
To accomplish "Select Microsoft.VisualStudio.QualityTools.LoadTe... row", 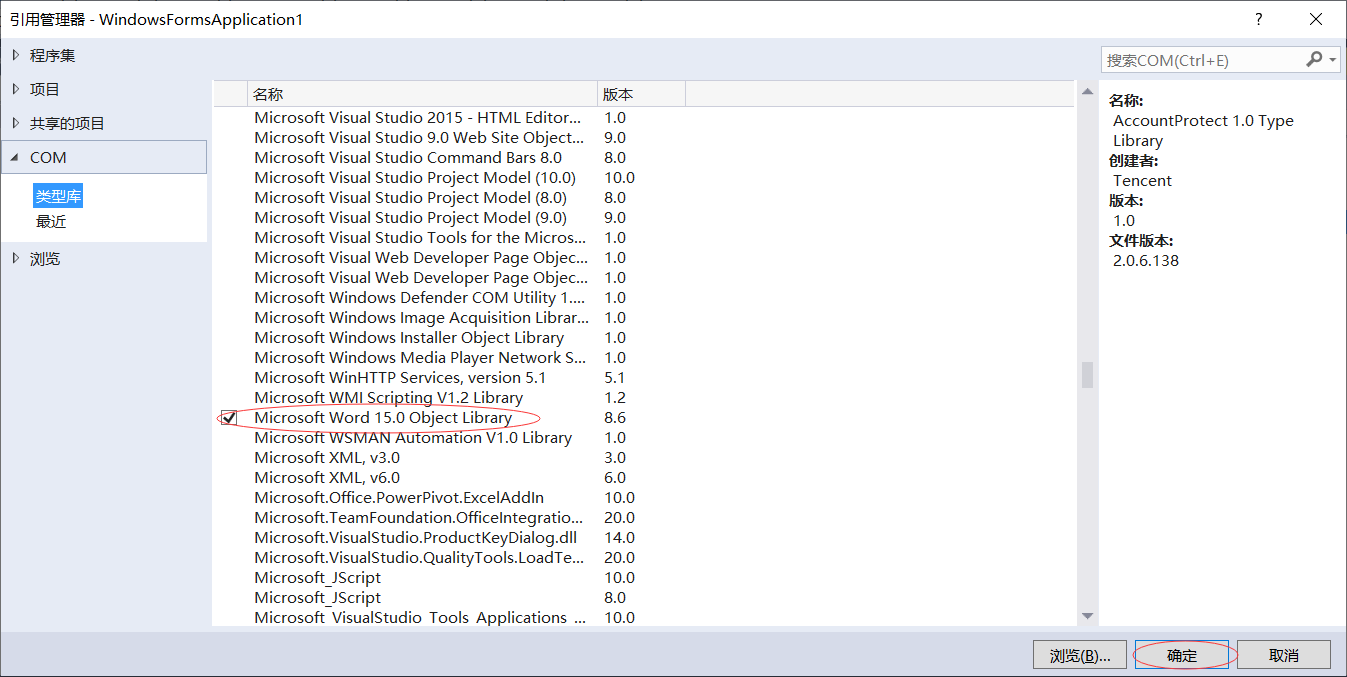I will tap(643, 558).
